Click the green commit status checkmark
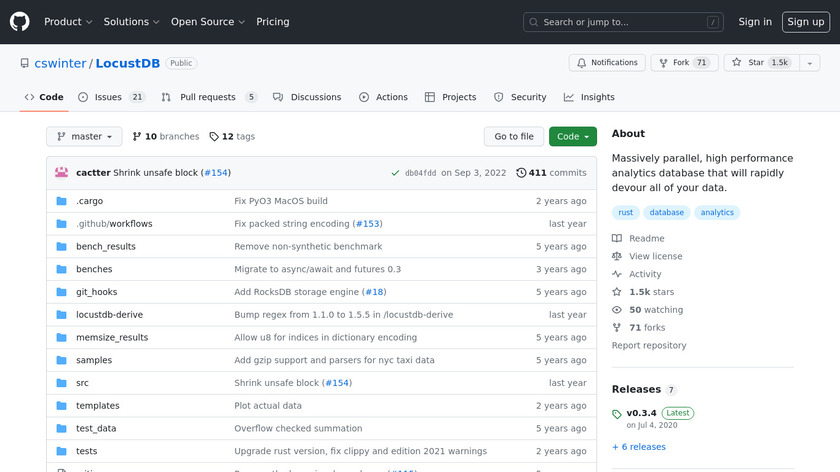This screenshot has height=472, width=840. click(x=395, y=173)
